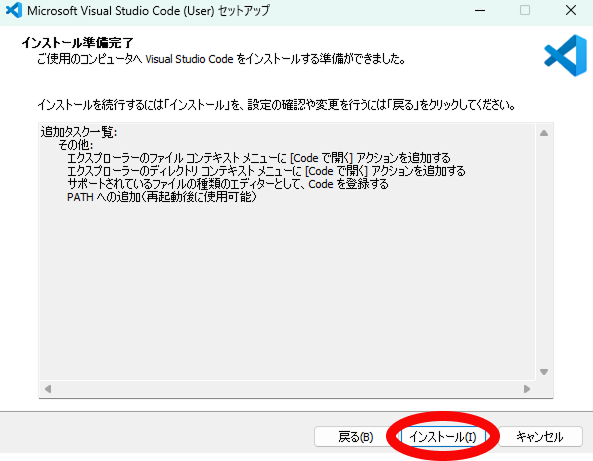593x461 pixels.
Task: Start installation with インストール(I) button
Action: pyautogui.click(x=443, y=437)
